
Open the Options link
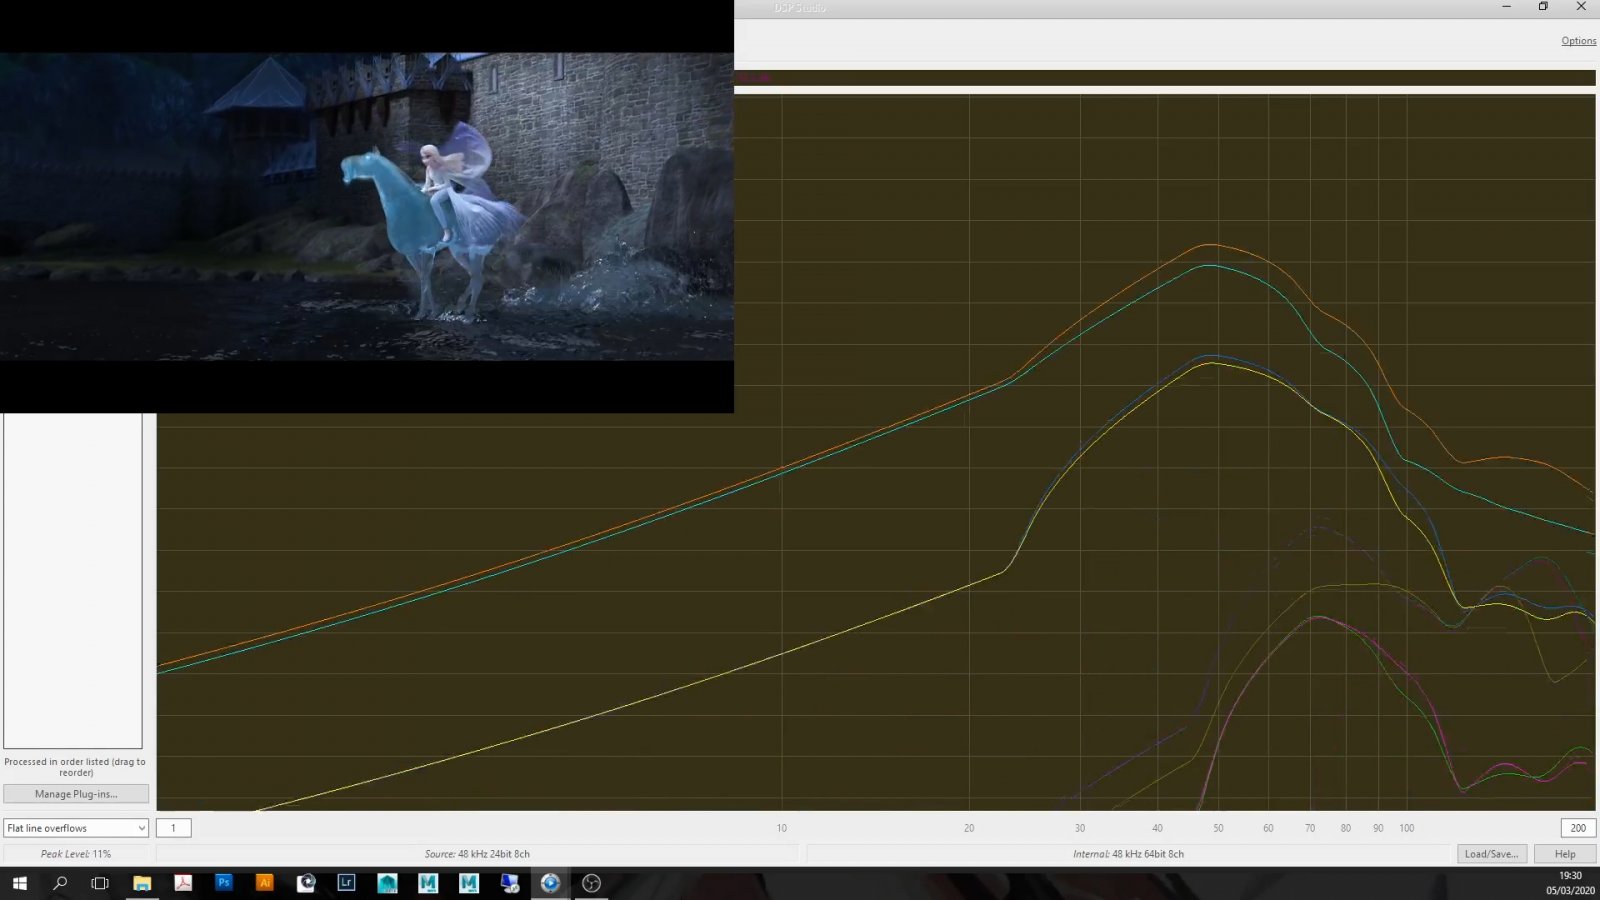click(x=1578, y=41)
